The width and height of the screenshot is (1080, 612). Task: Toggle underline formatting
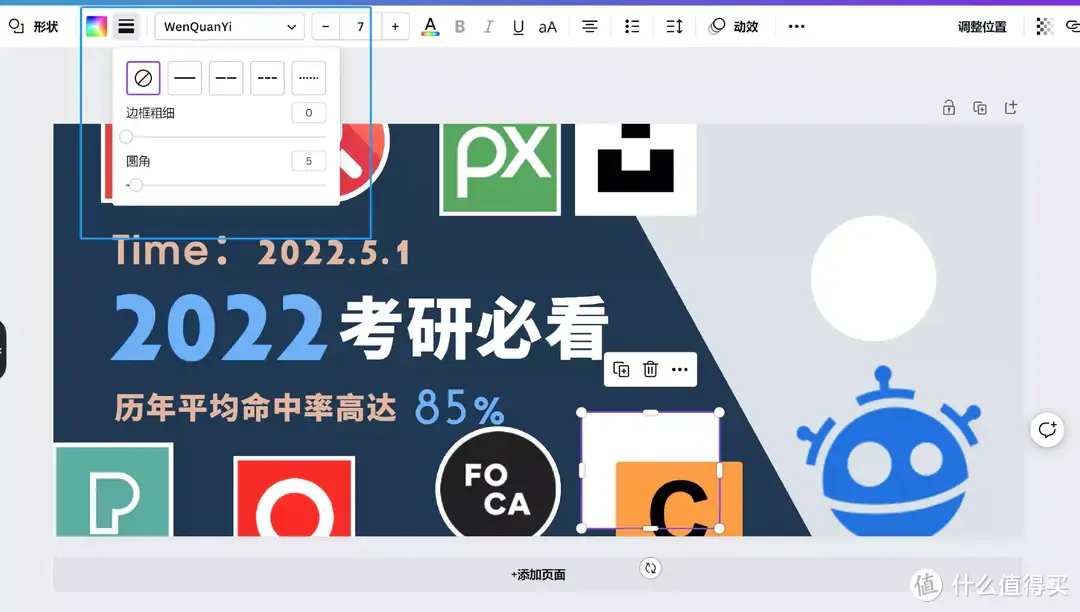pos(518,27)
